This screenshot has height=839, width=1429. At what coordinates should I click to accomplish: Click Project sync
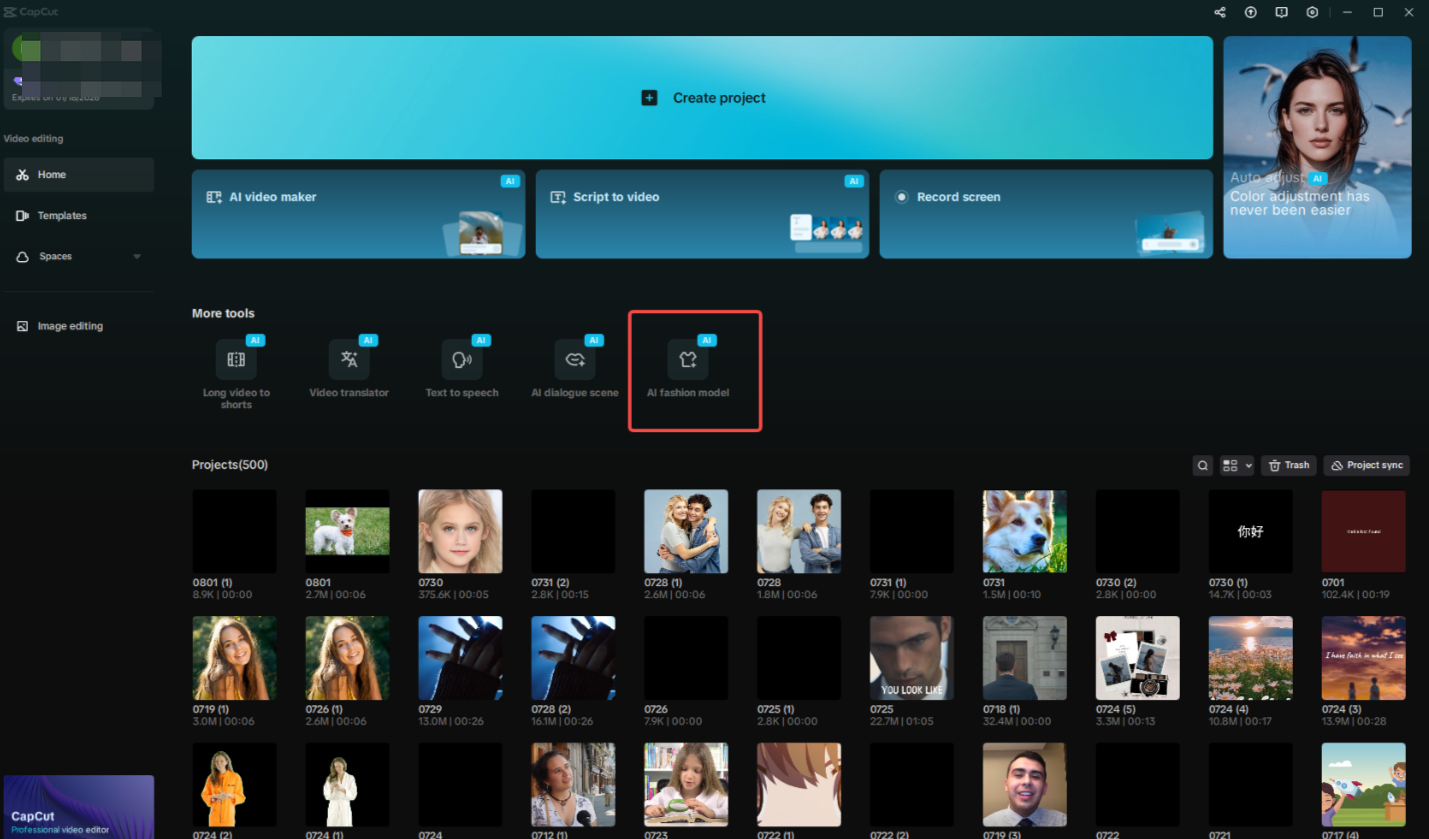click(1366, 465)
